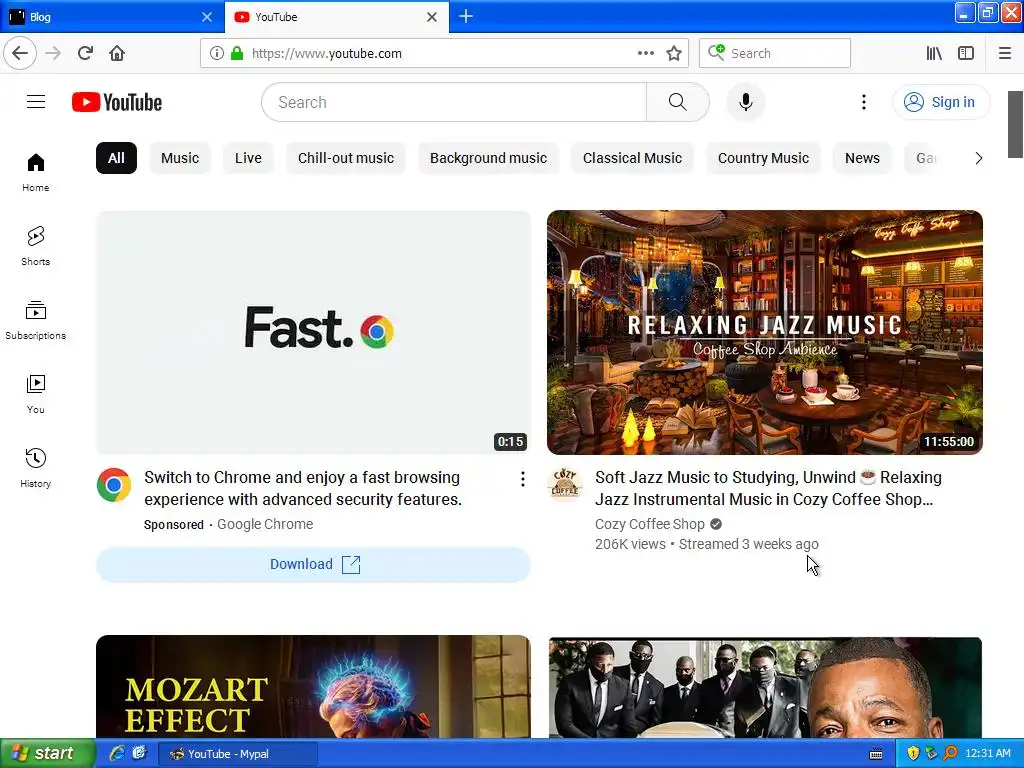1024x768 pixels.
Task: Start voice search with microphone icon
Action: click(745, 102)
